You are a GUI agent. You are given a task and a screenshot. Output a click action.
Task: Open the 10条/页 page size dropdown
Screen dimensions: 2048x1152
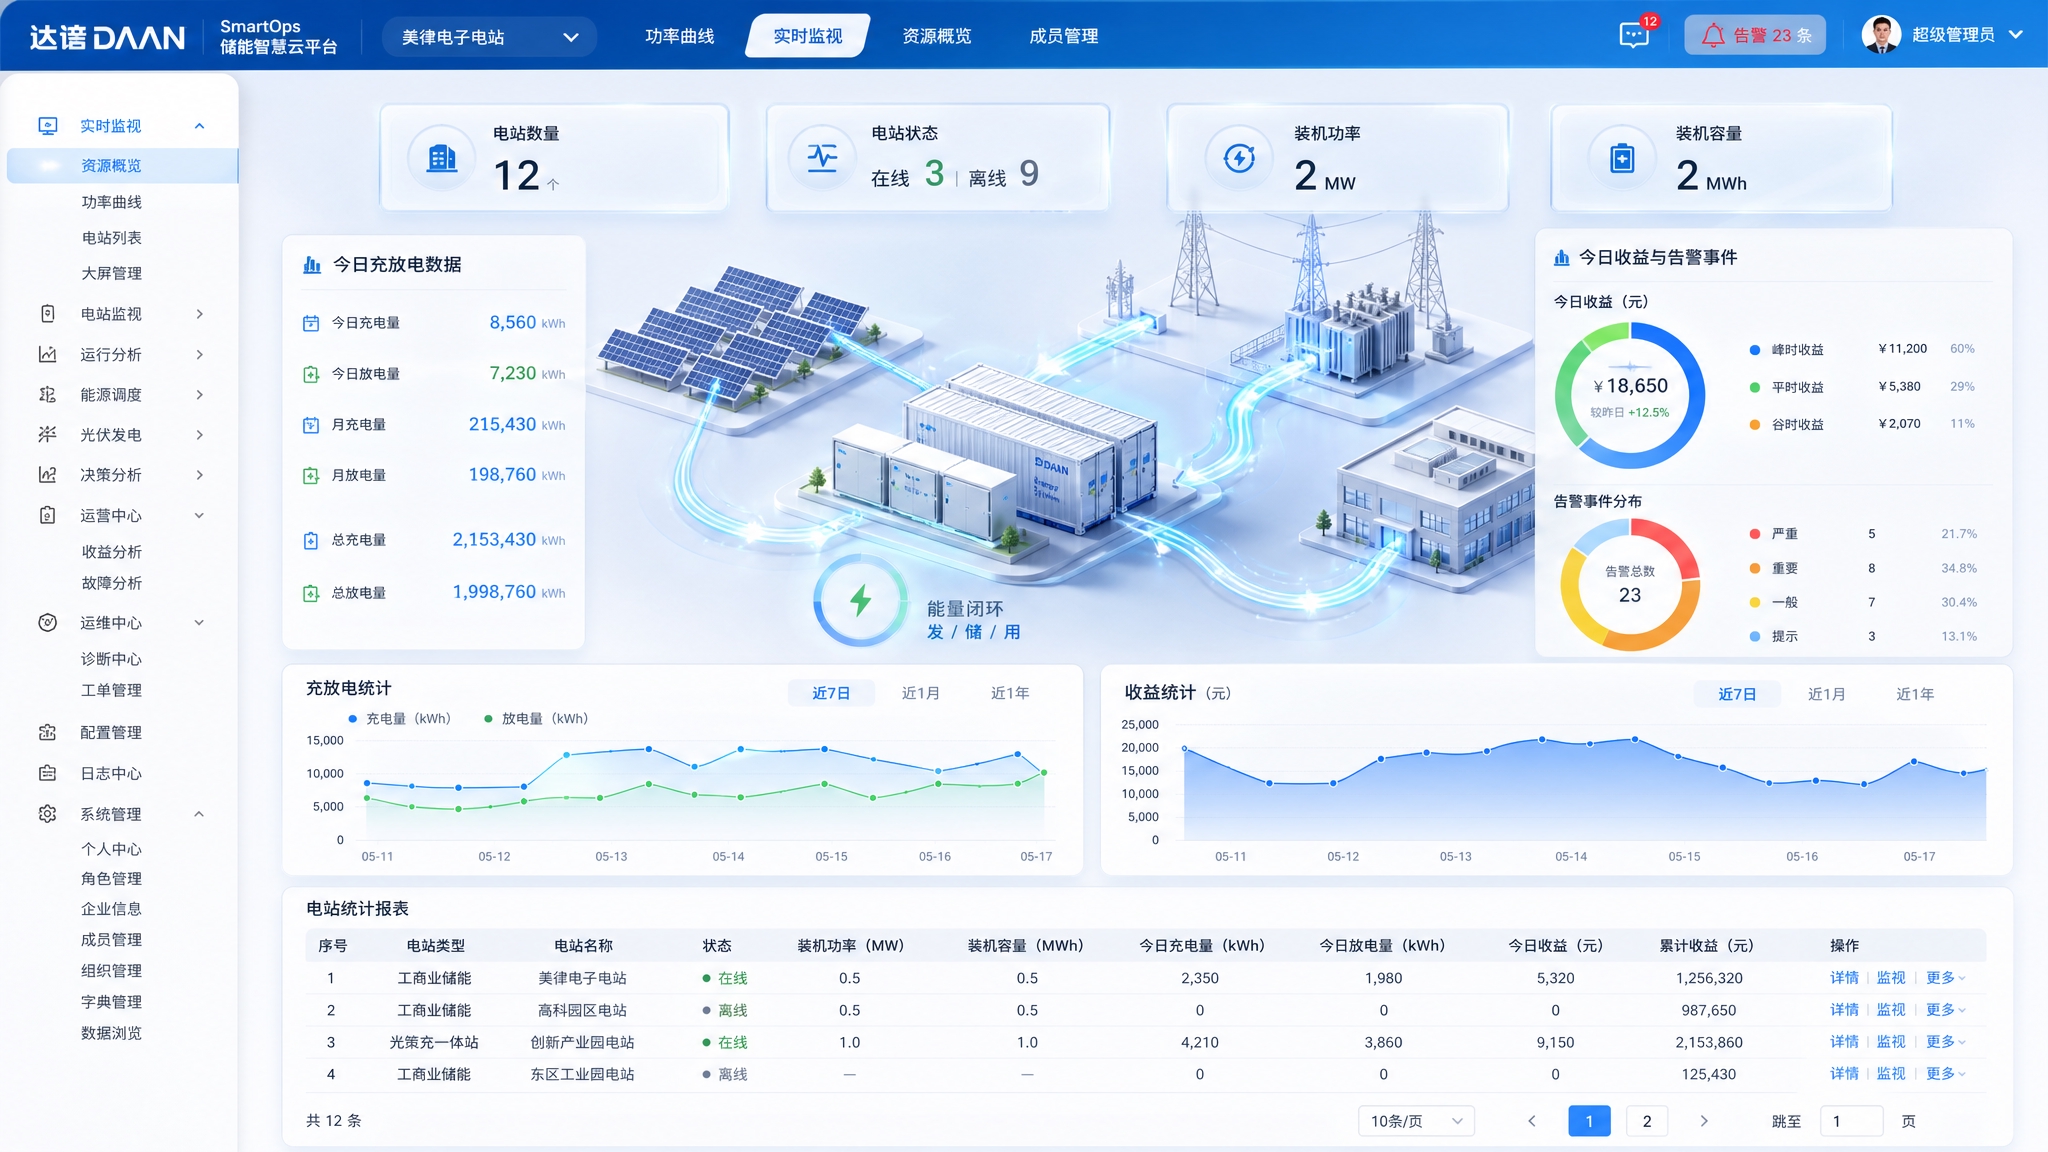pos(1416,1121)
